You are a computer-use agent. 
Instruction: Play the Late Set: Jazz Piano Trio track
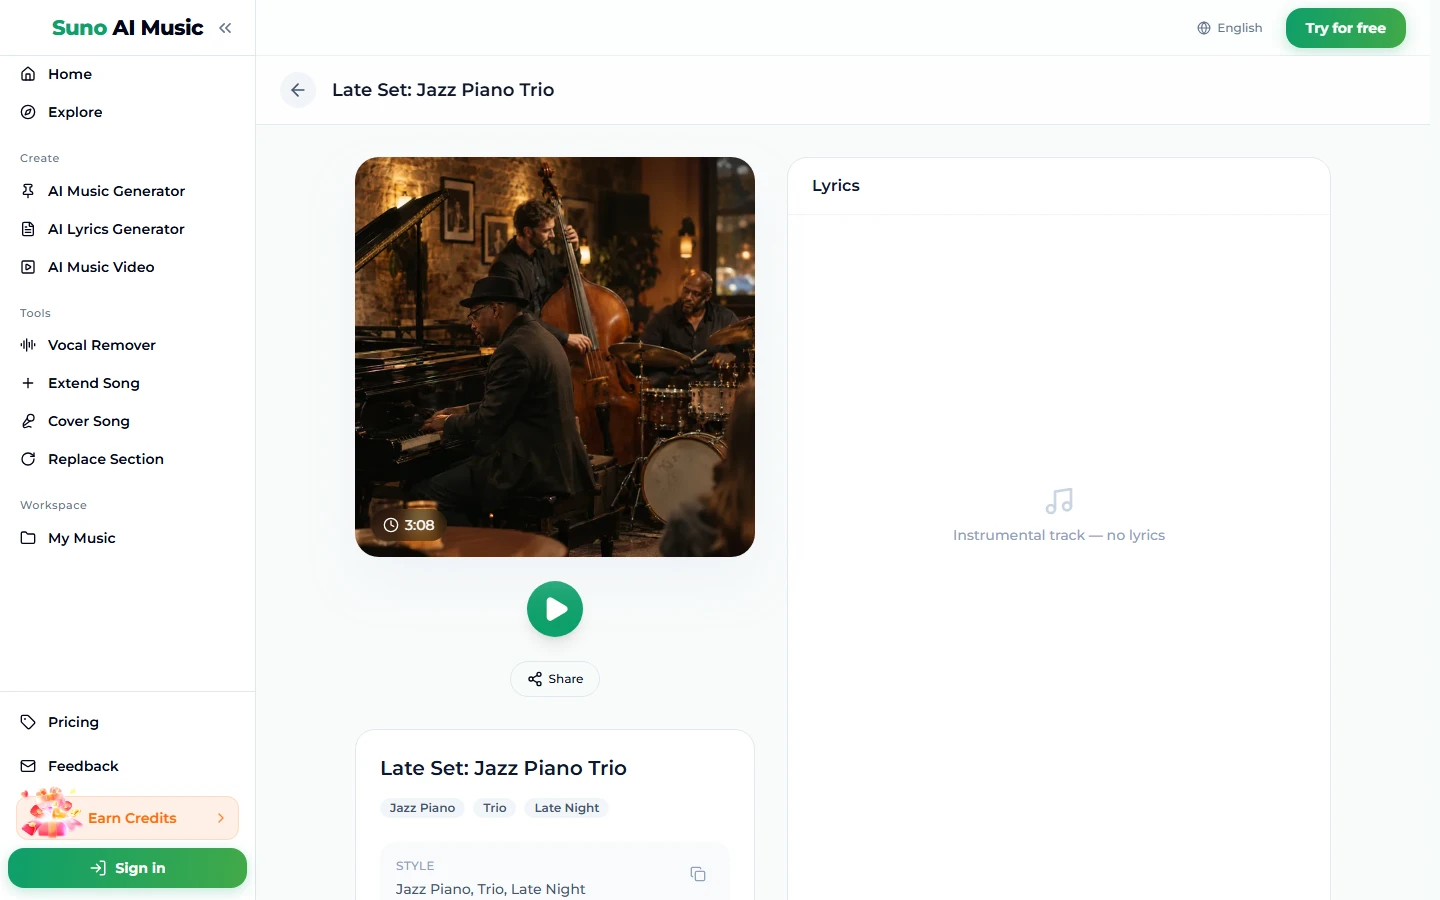[555, 609]
